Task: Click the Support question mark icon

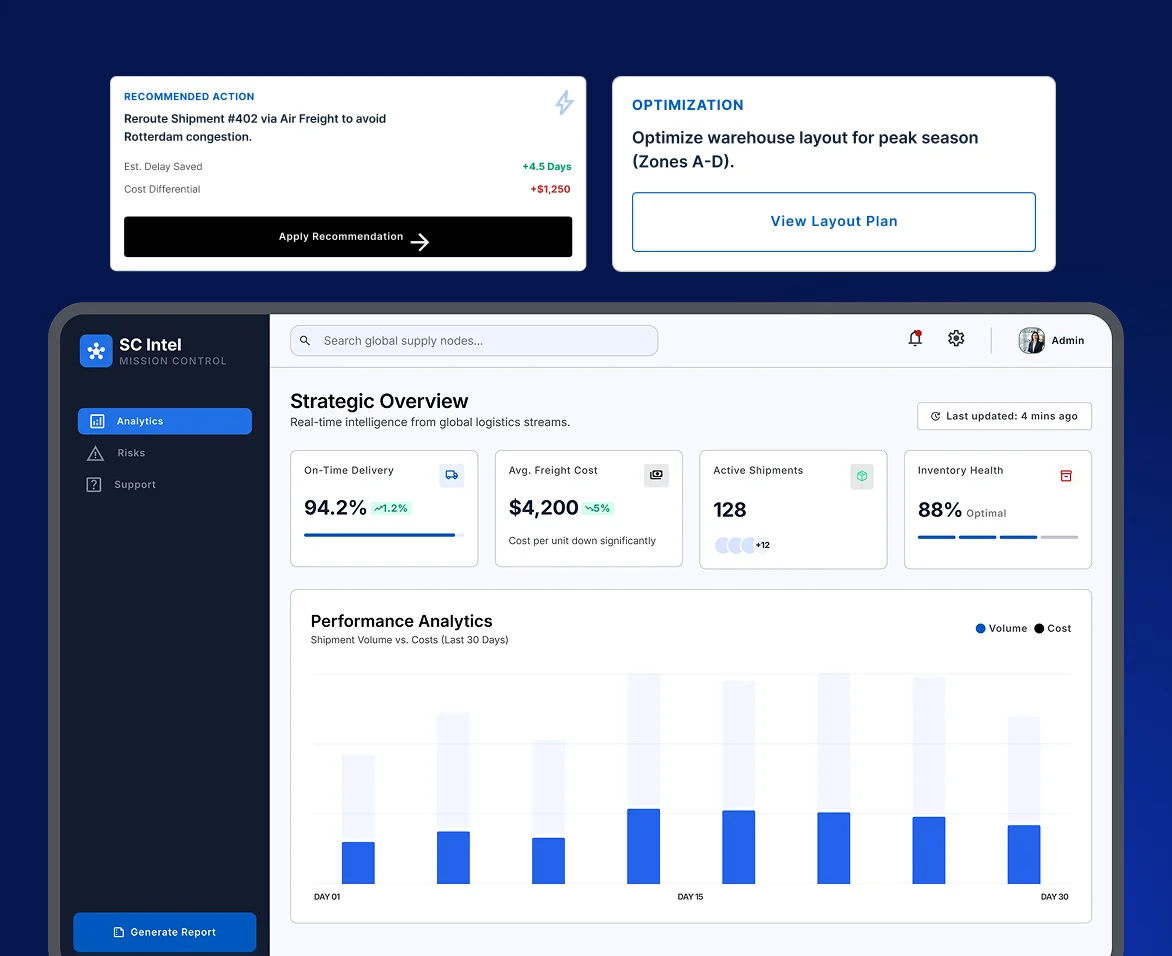Action: [x=93, y=484]
